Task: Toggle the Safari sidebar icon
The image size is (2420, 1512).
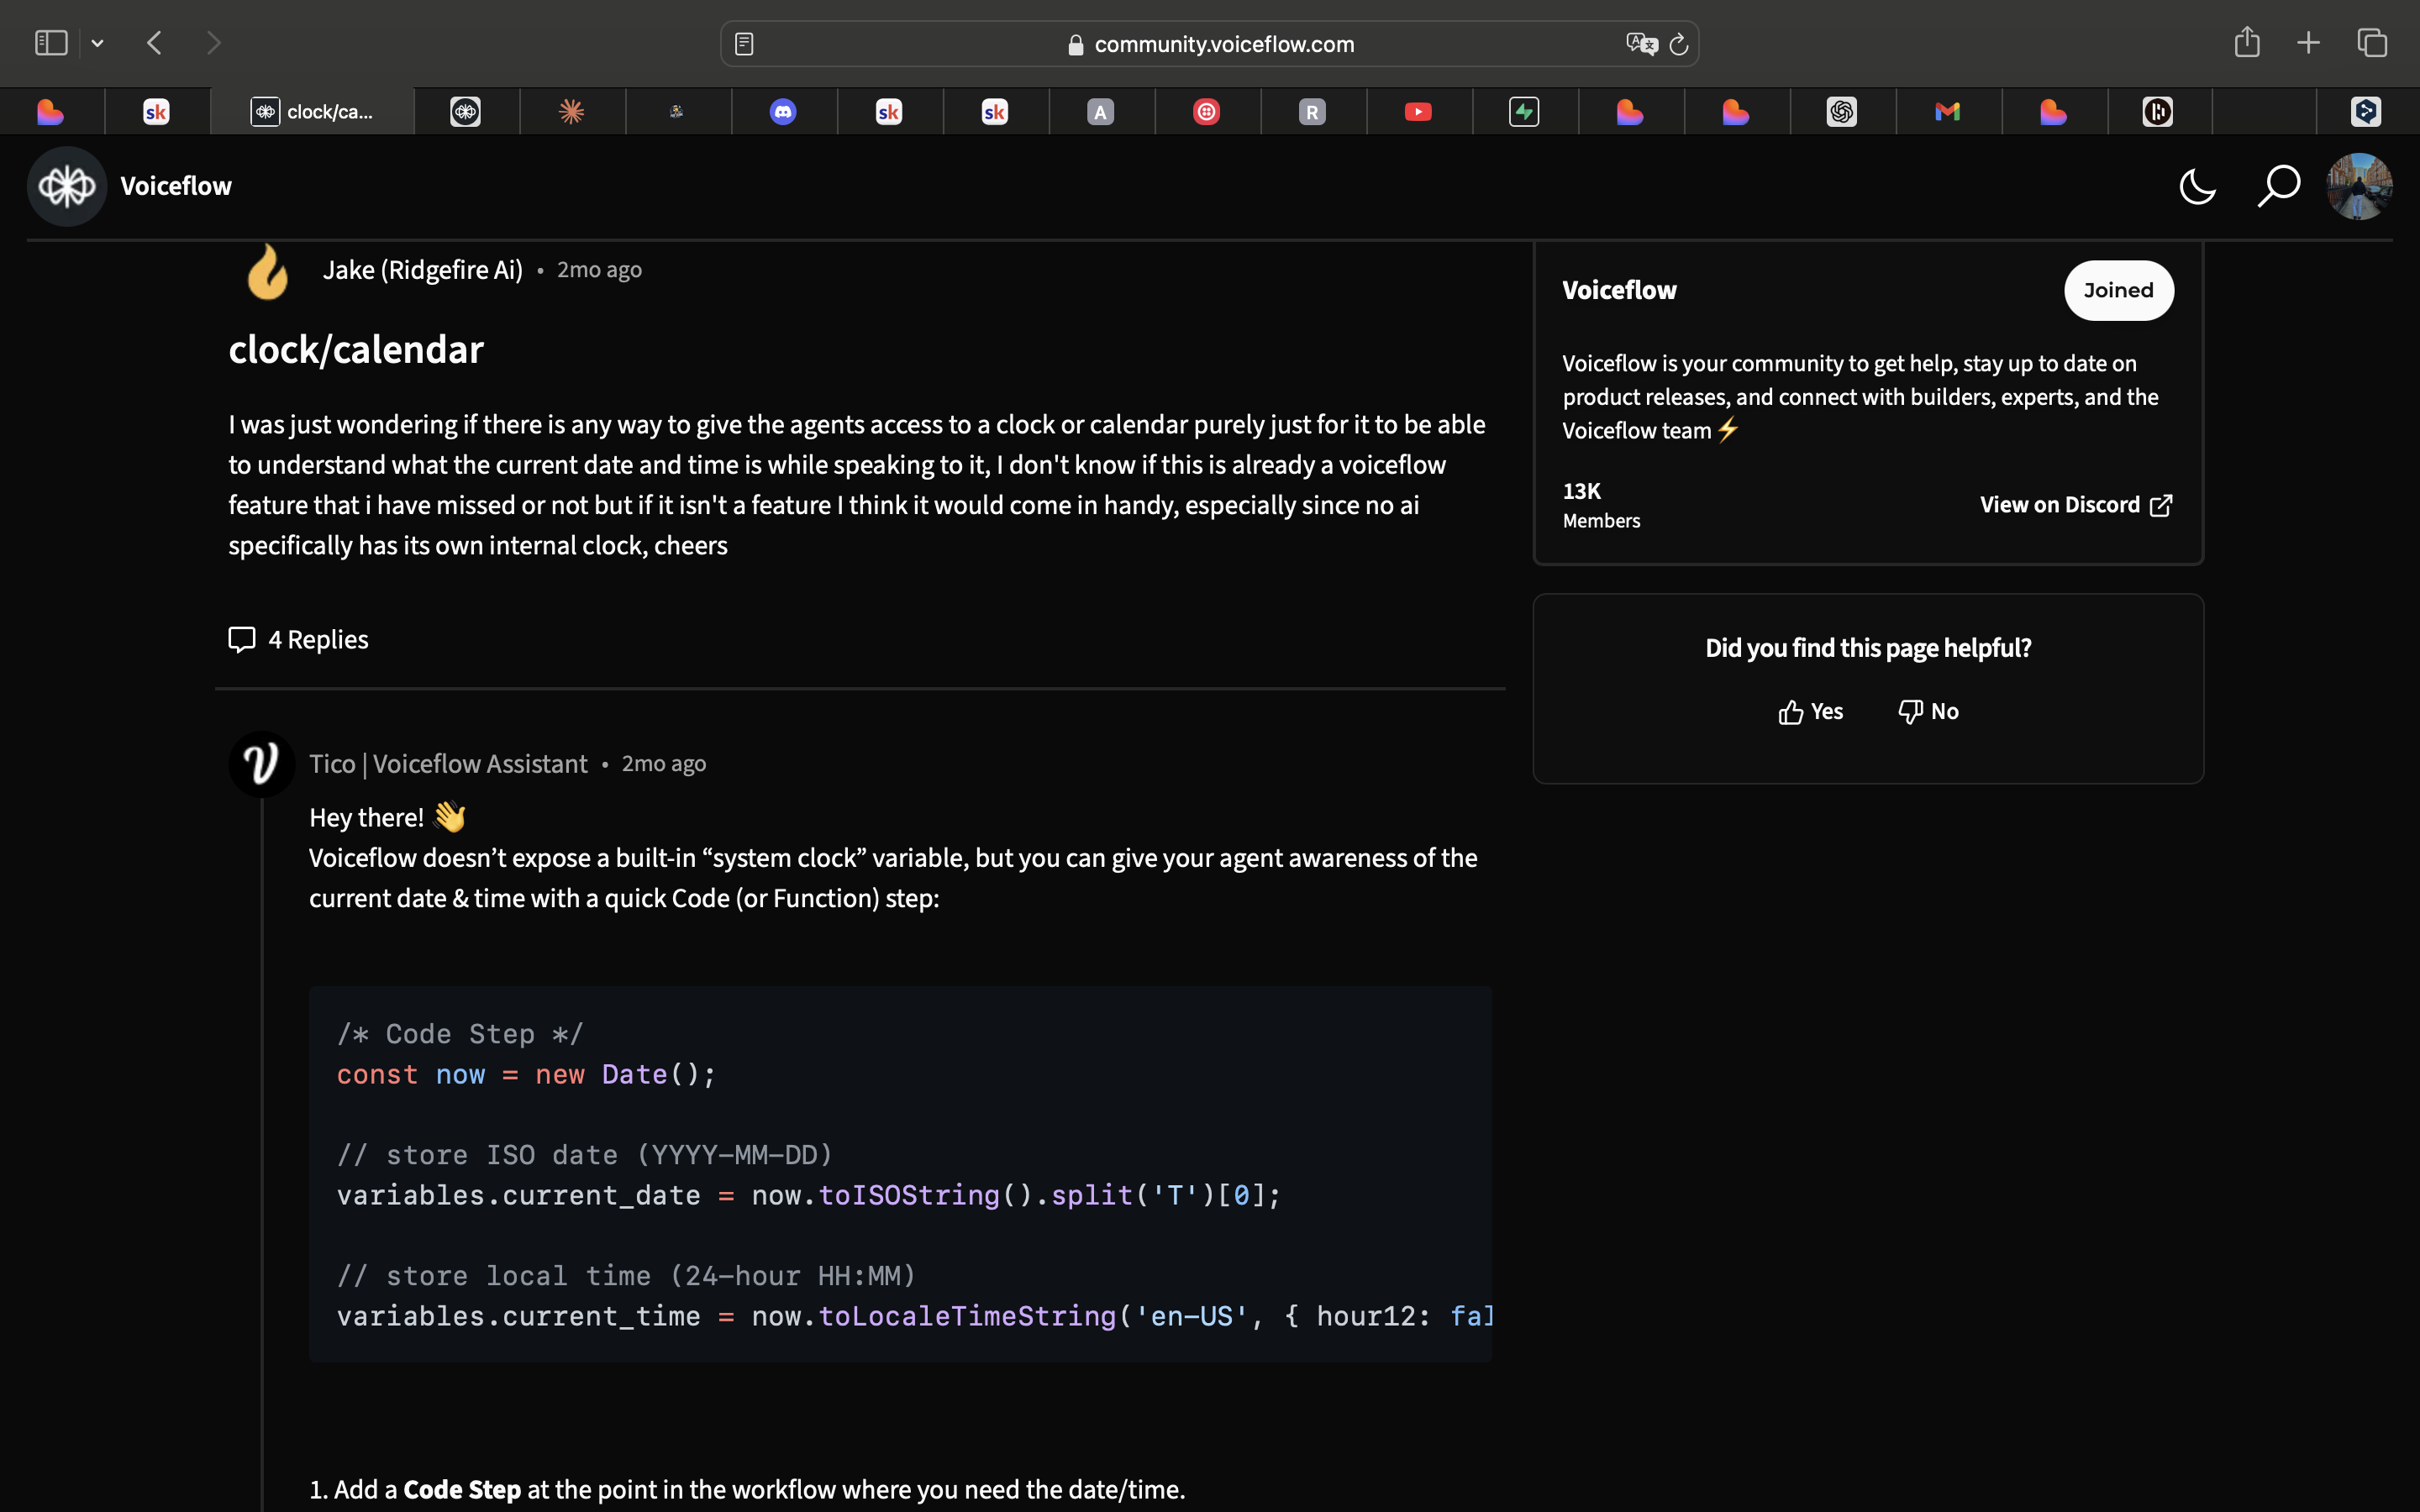Action: [51, 43]
